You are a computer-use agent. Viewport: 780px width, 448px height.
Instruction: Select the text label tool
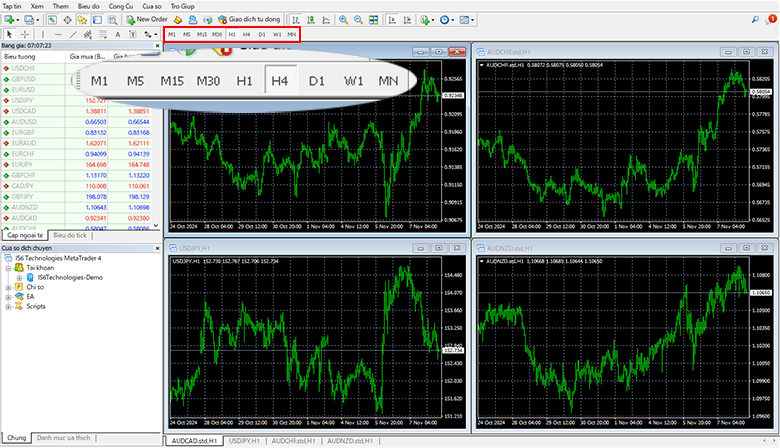(x=132, y=34)
